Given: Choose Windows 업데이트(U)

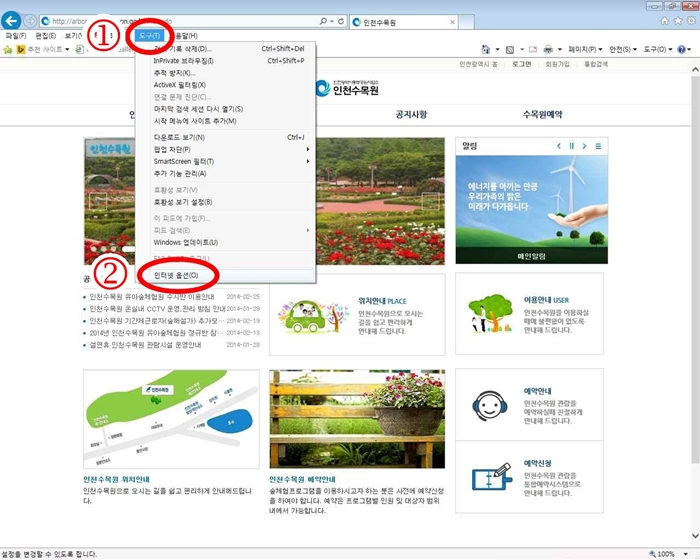Looking at the screenshot, I should (225, 242).
